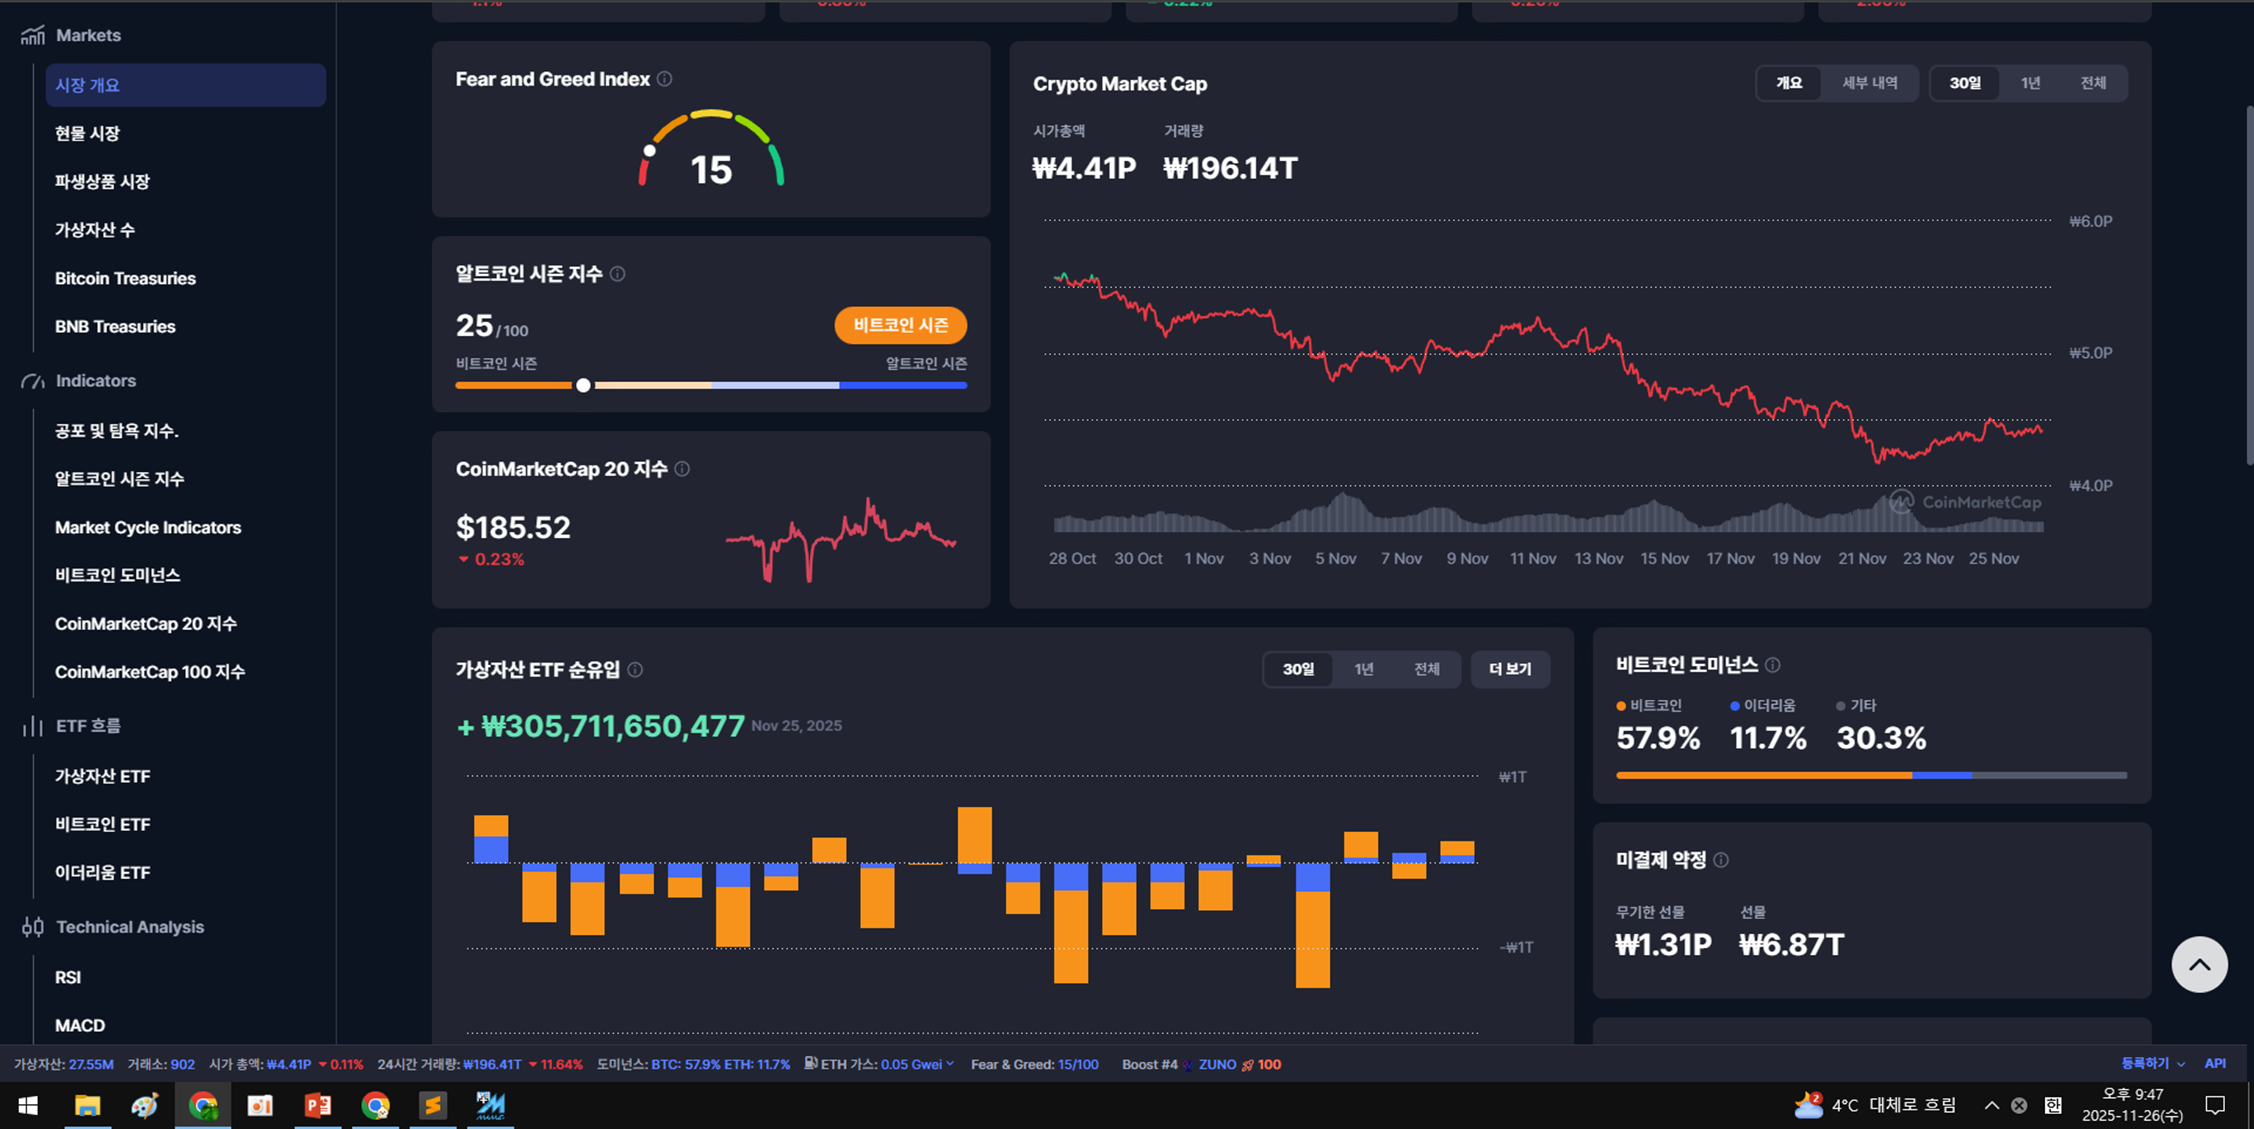Screen dimensions: 2254x1129
Task: Click info icon next to Fear and Greed Index
Action: point(664,79)
